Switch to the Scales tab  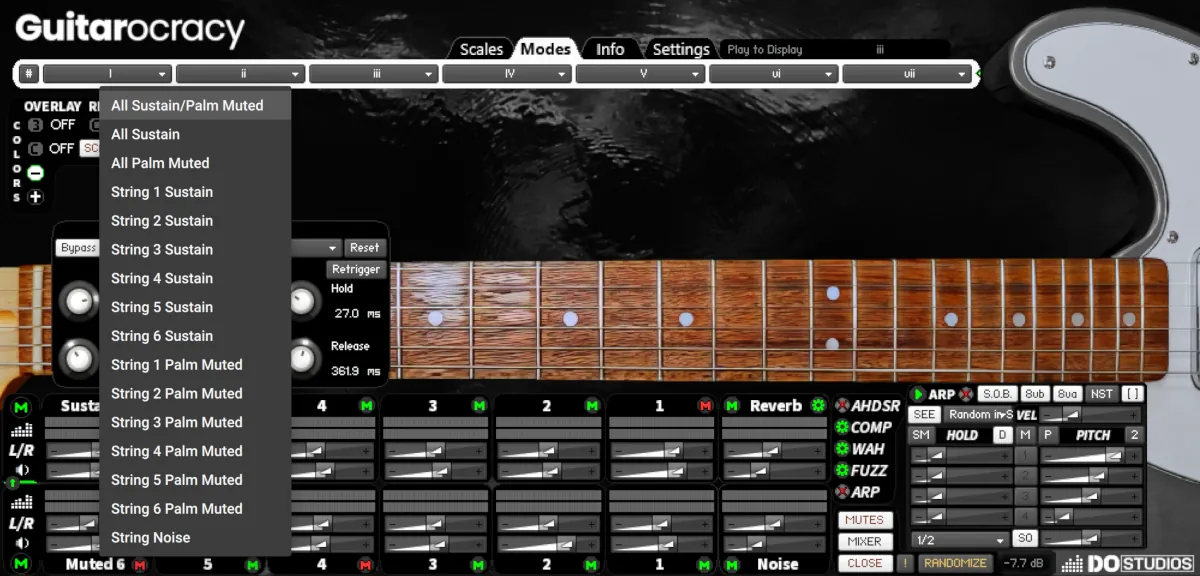coord(480,49)
